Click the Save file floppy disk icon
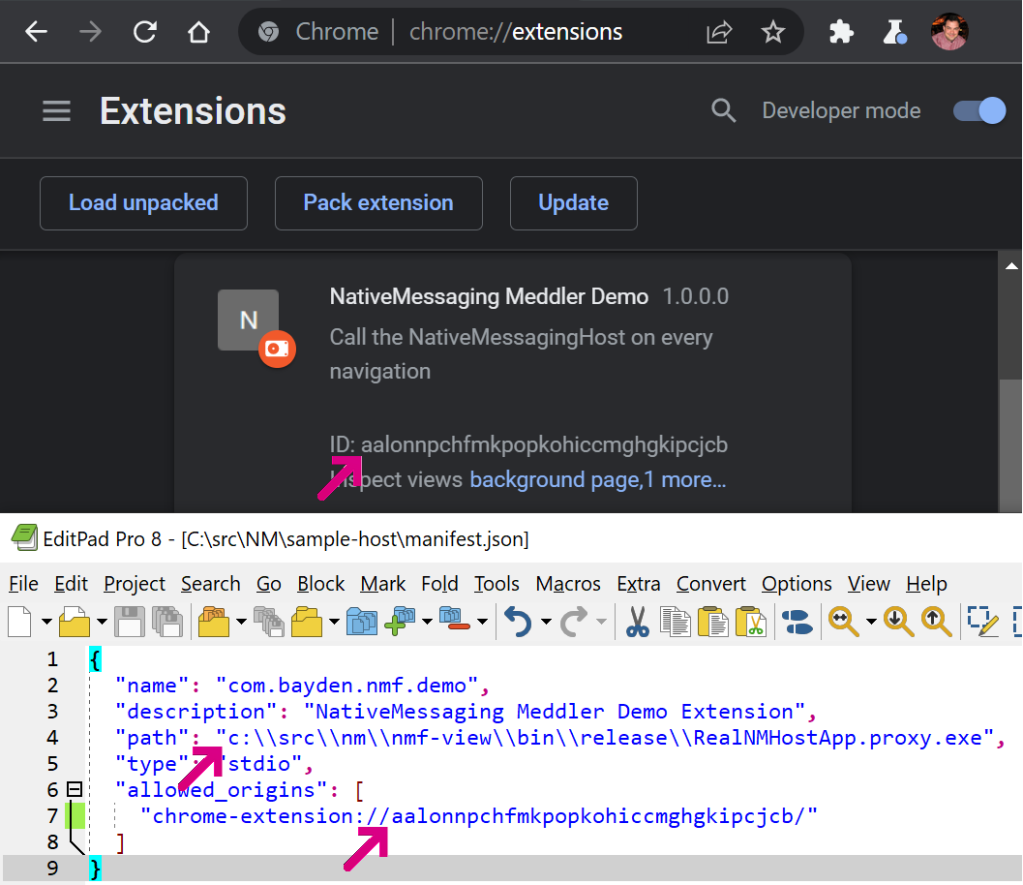This screenshot has width=1023, height=885. click(x=129, y=622)
